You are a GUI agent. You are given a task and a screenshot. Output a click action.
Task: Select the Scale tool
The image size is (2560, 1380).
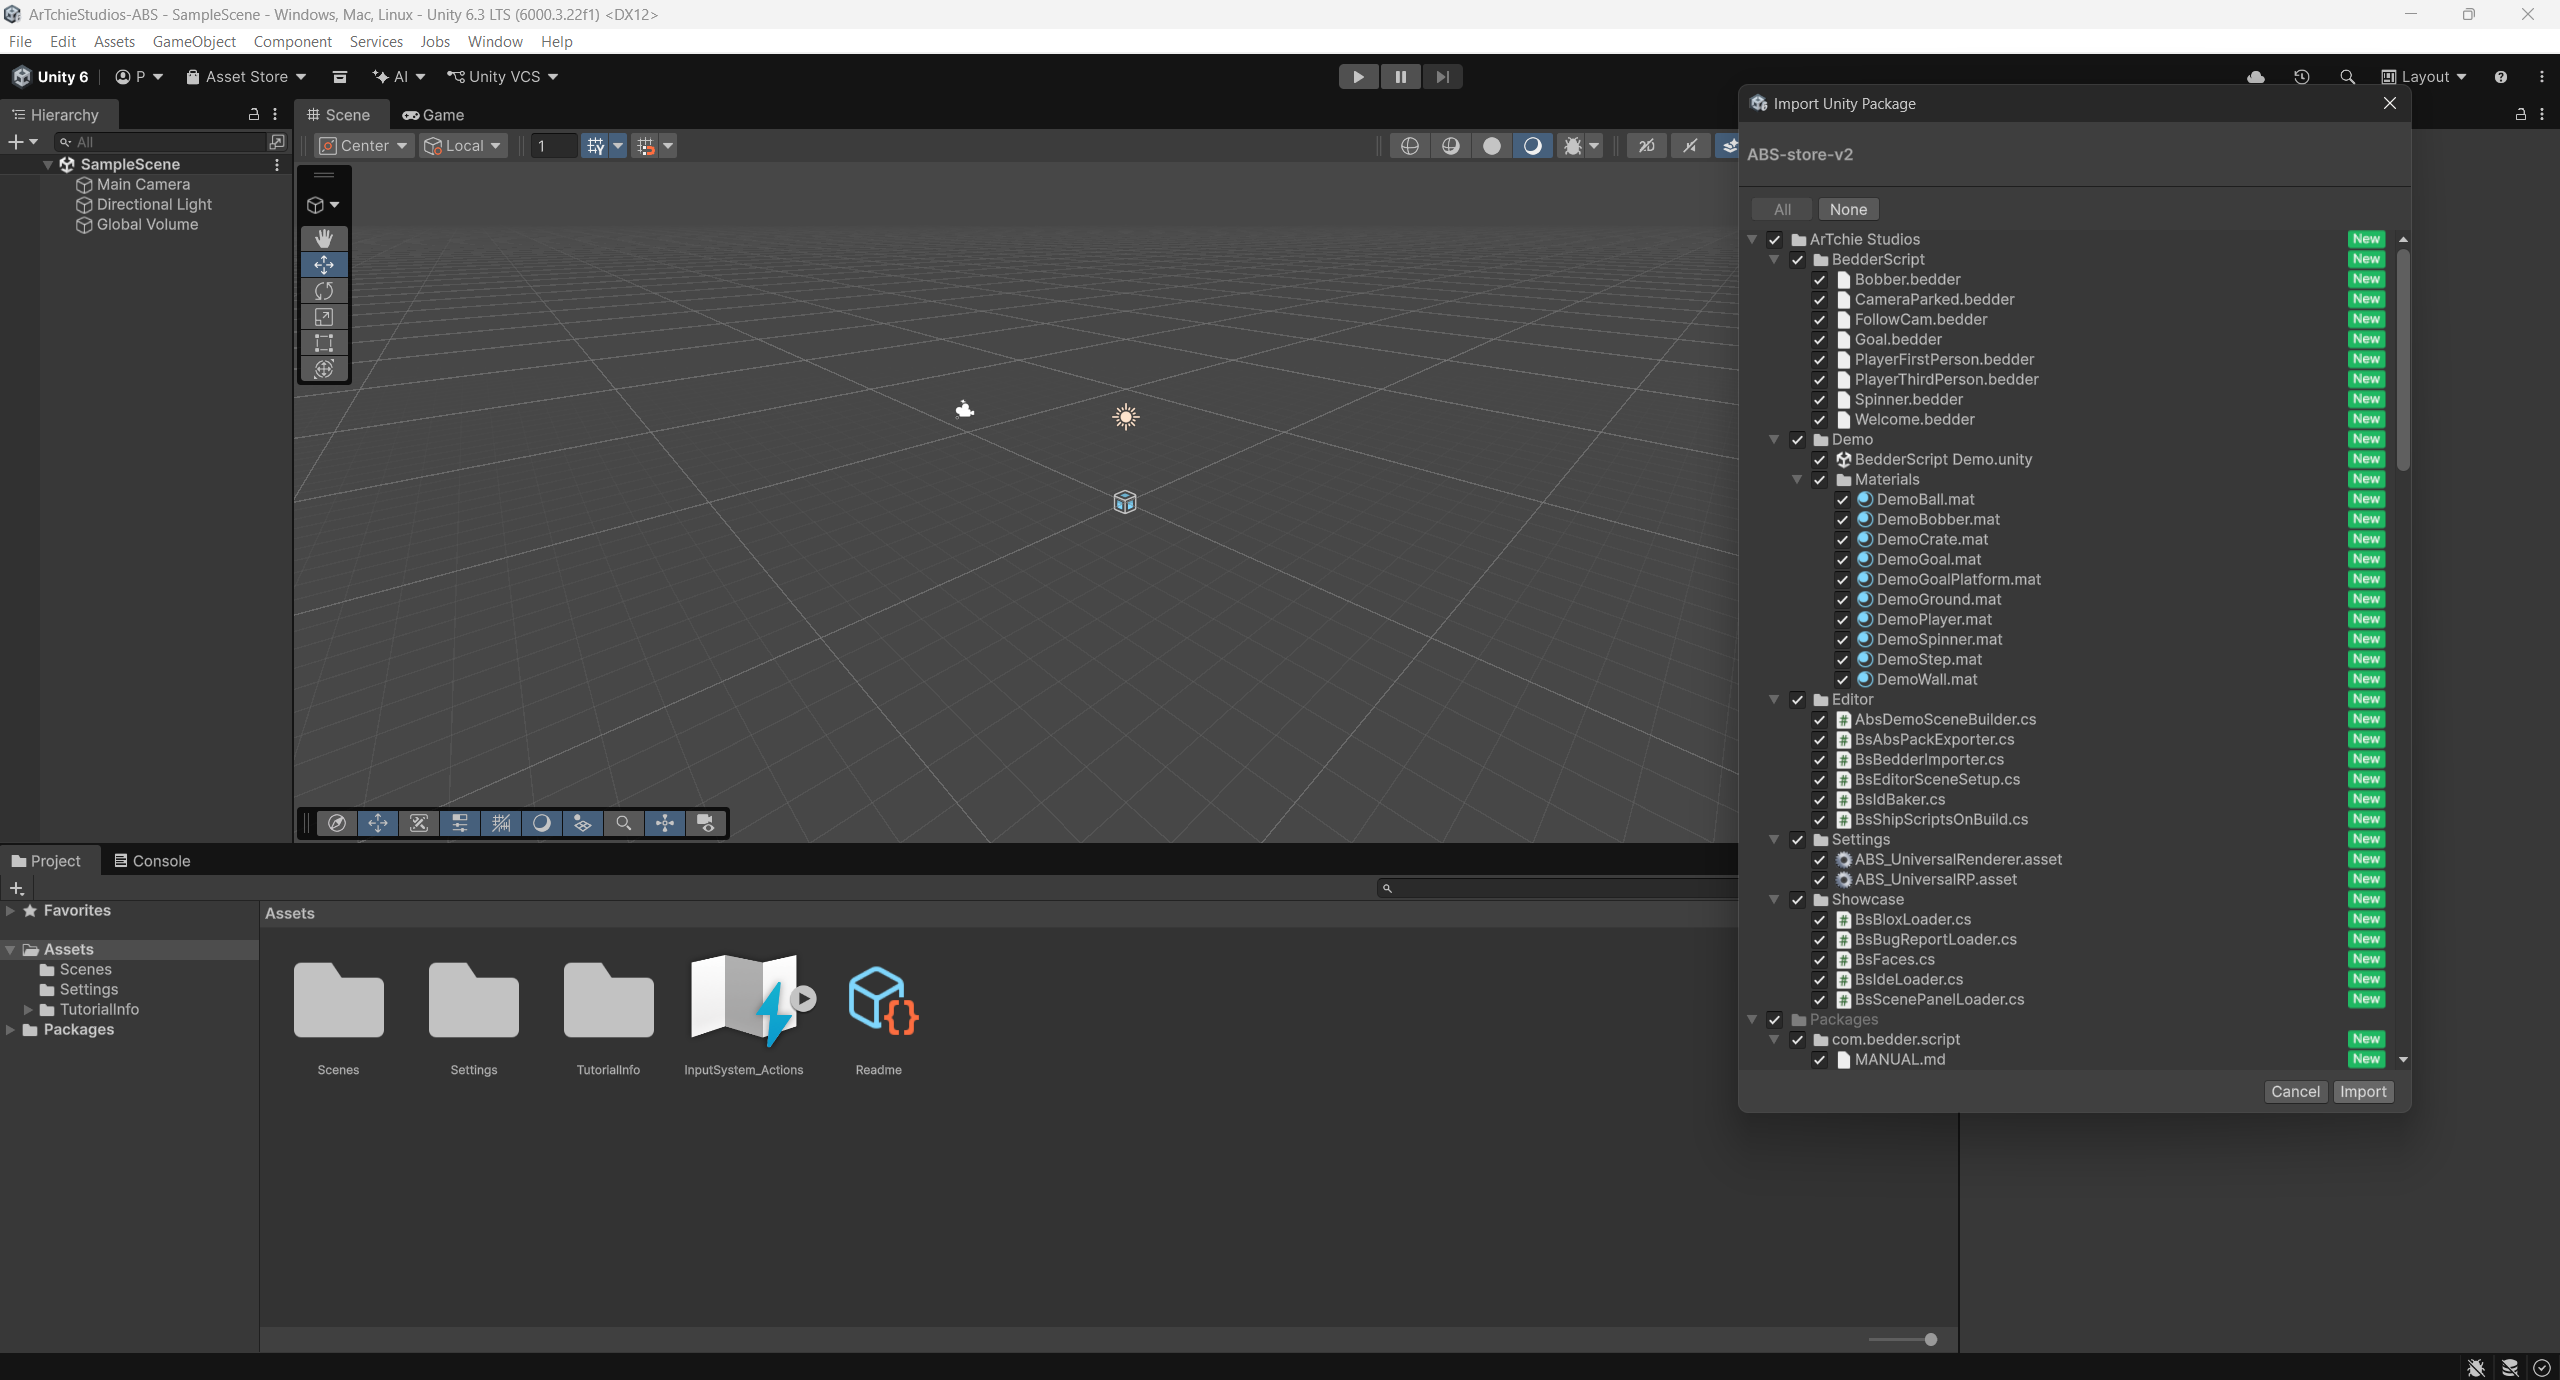pyautogui.click(x=324, y=317)
